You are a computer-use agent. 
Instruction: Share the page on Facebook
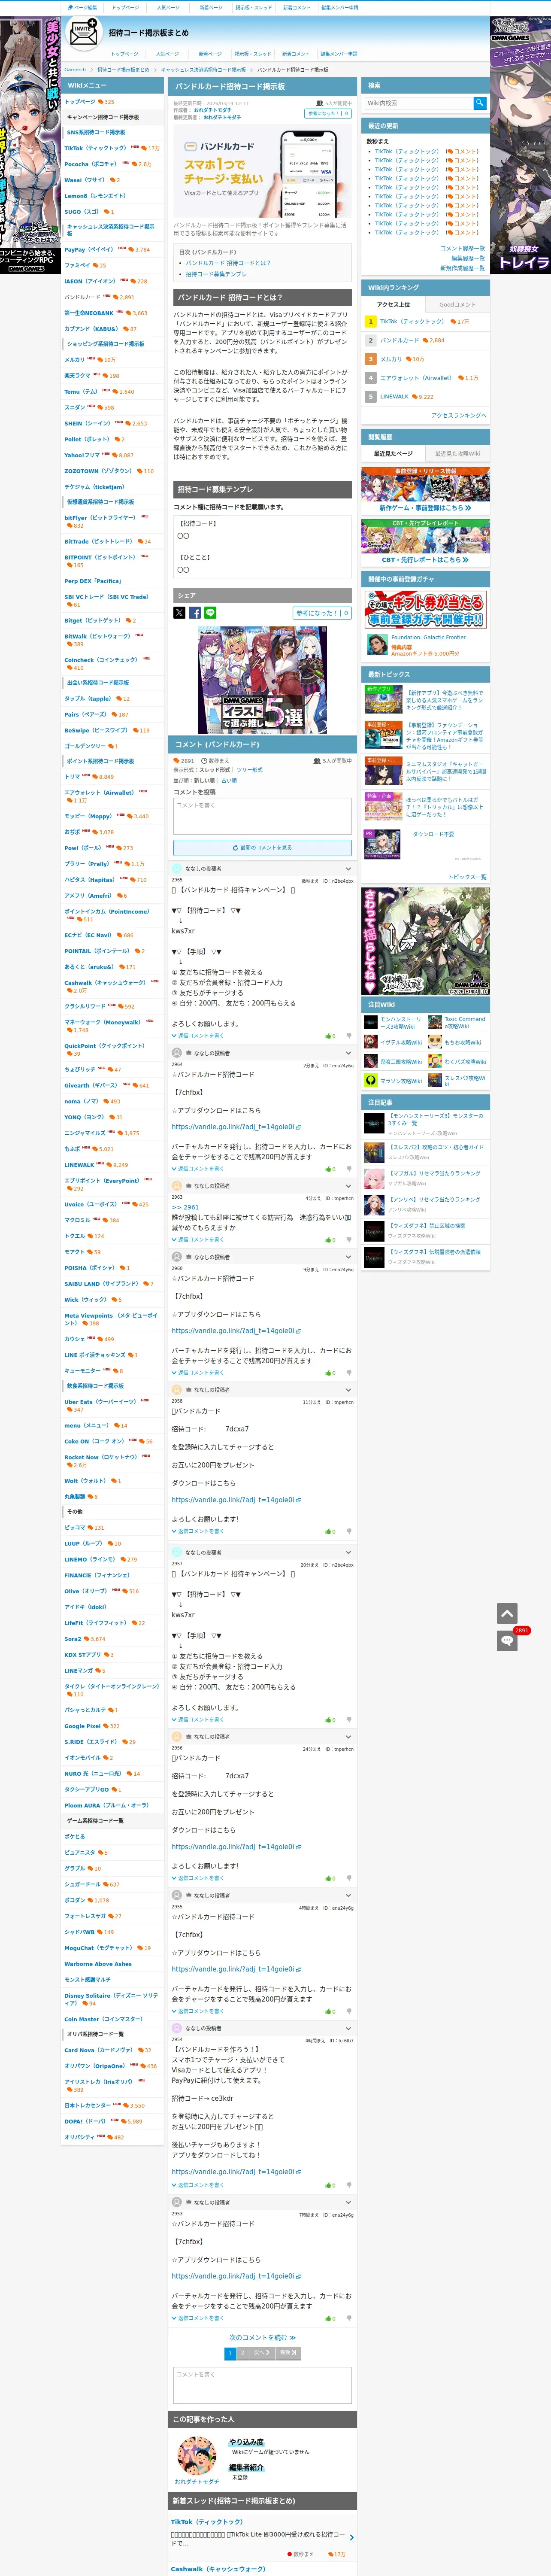(195, 613)
